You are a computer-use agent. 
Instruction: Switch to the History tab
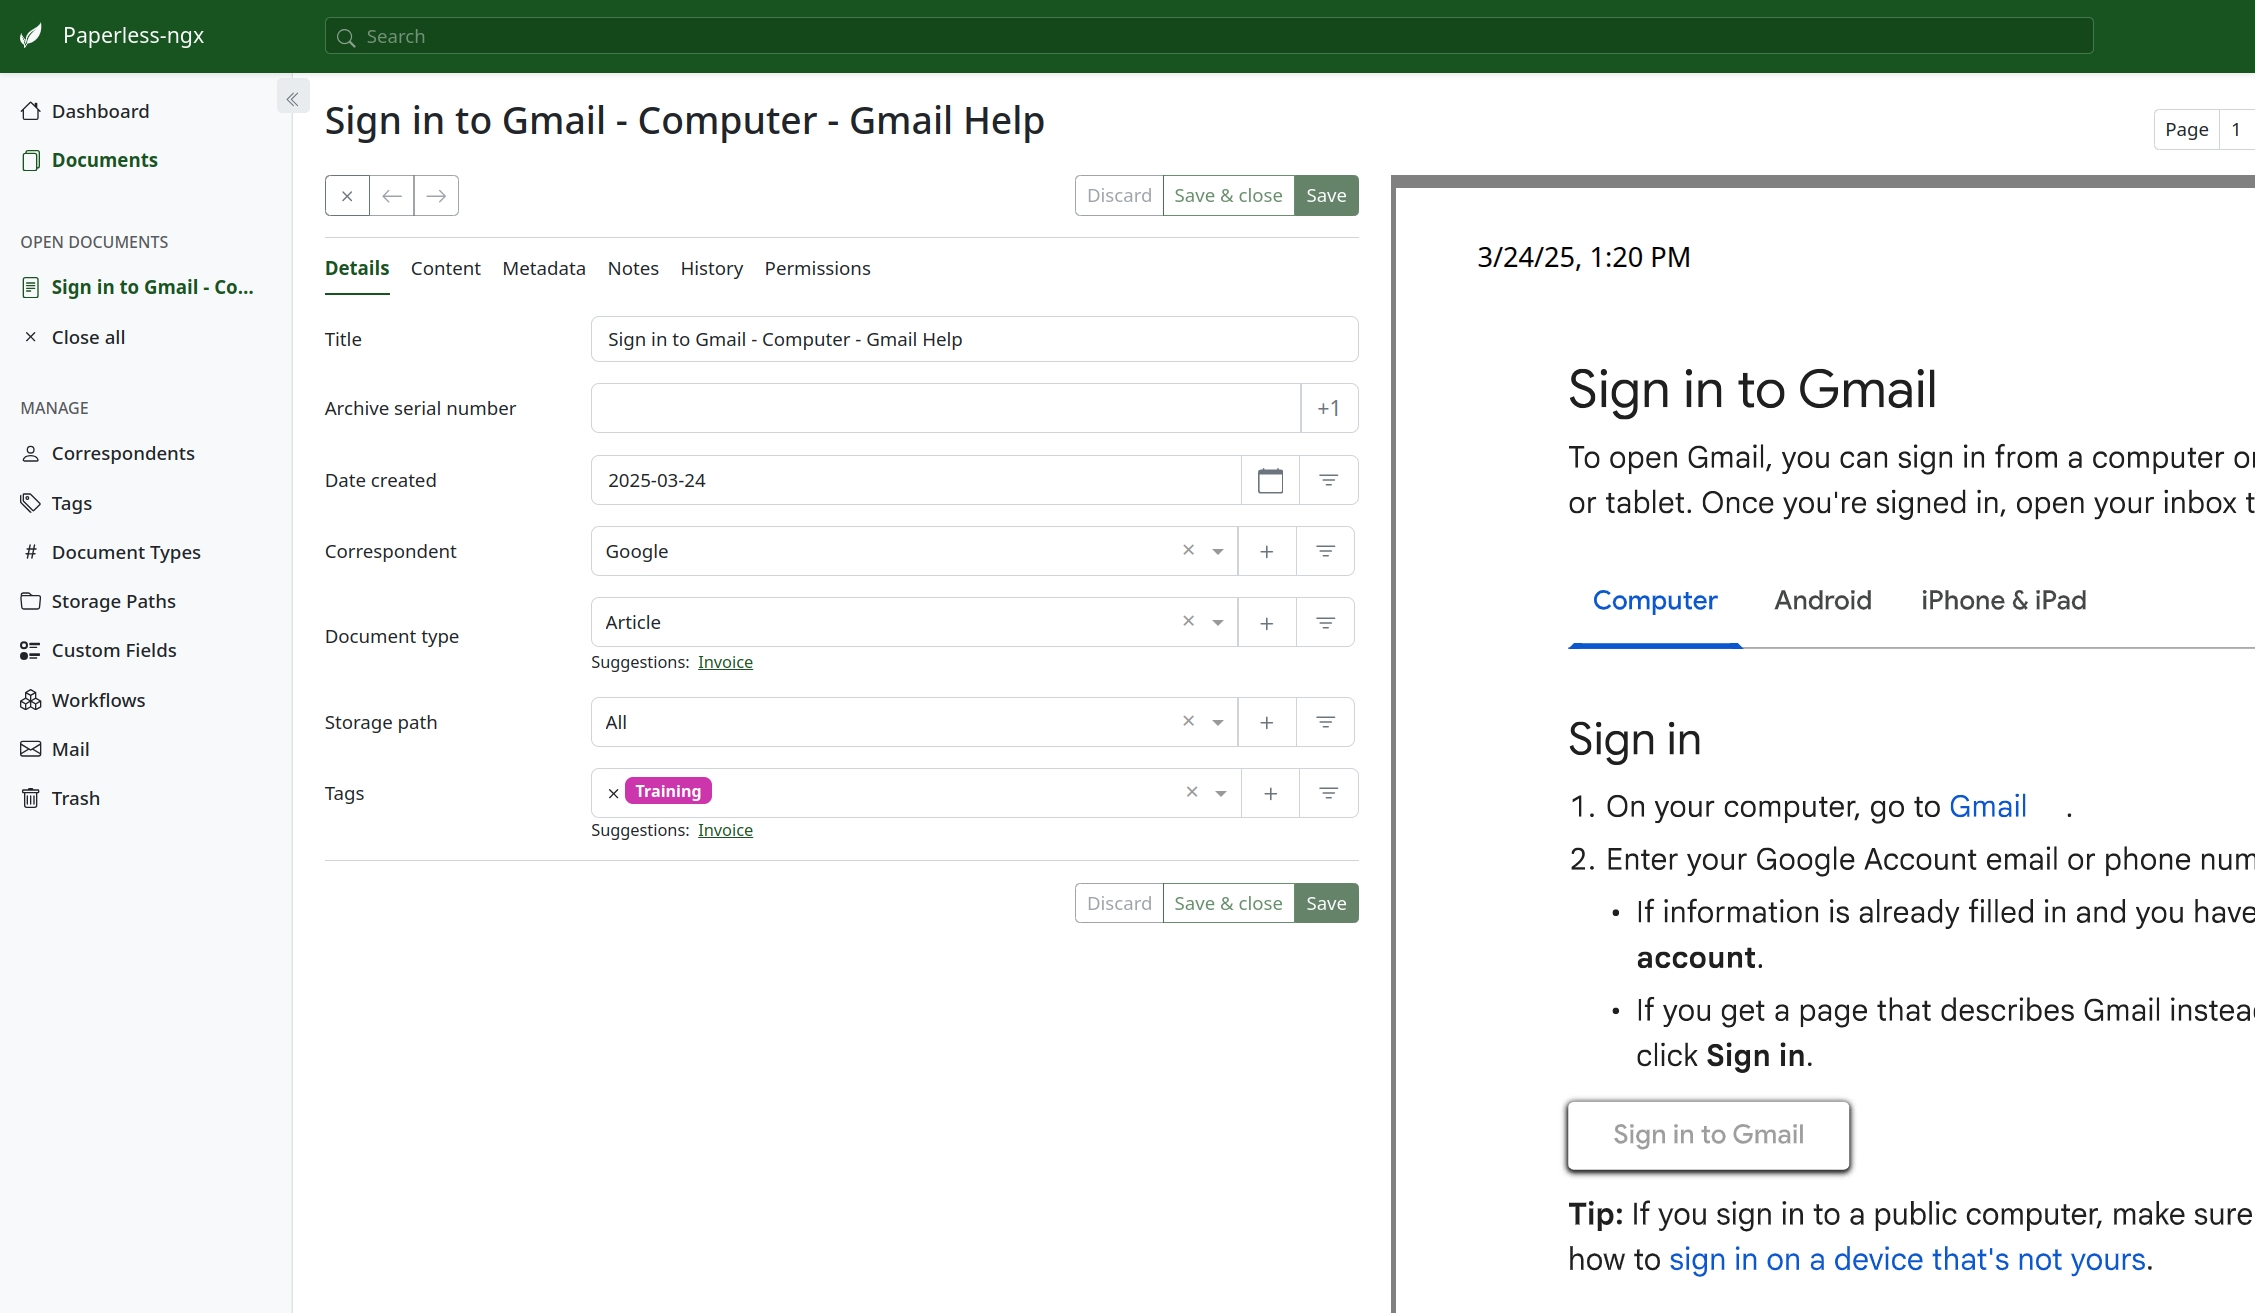(712, 268)
